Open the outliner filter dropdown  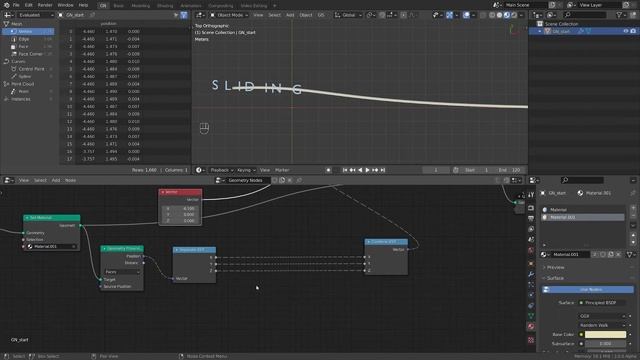621,15
